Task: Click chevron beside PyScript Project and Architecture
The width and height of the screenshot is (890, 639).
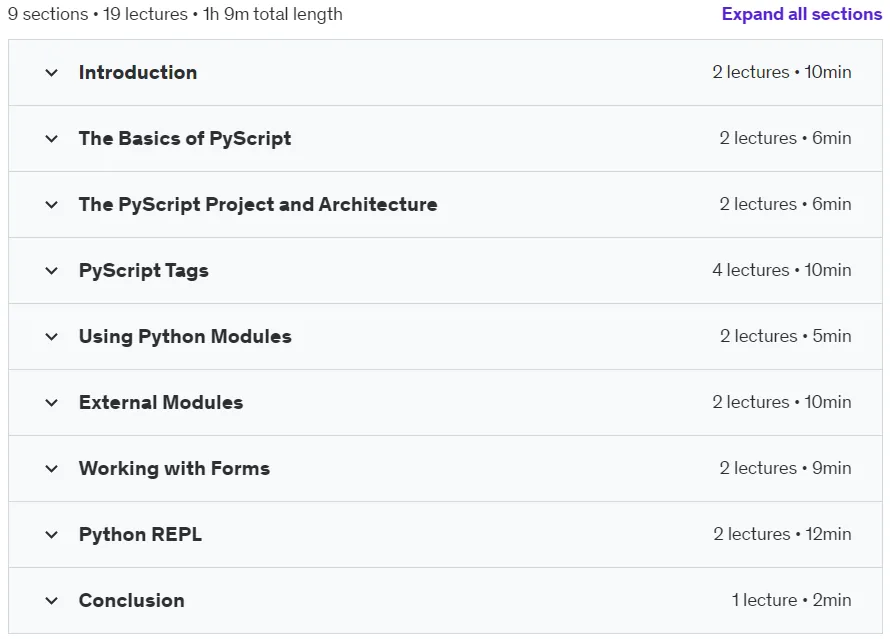Action: [52, 204]
